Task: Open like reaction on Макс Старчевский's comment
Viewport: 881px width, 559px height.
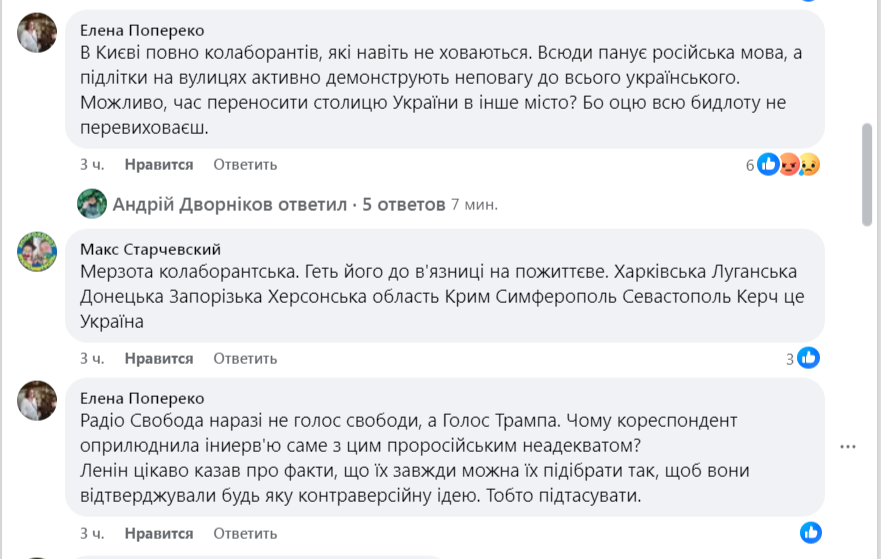Action: tap(808, 358)
